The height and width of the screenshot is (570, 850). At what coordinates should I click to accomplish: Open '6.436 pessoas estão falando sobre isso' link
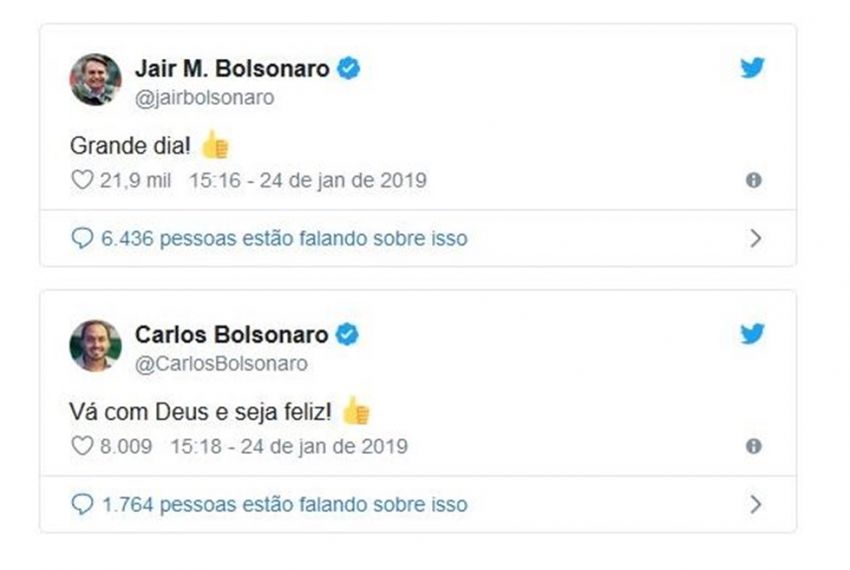pyautogui.click(x=284, y=239)
